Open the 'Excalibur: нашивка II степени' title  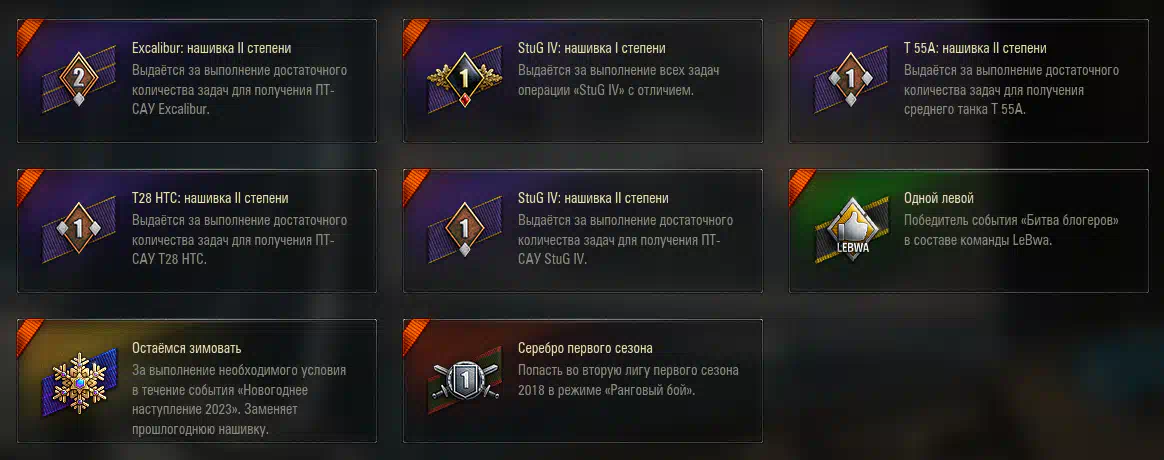(x=212, y=48)
